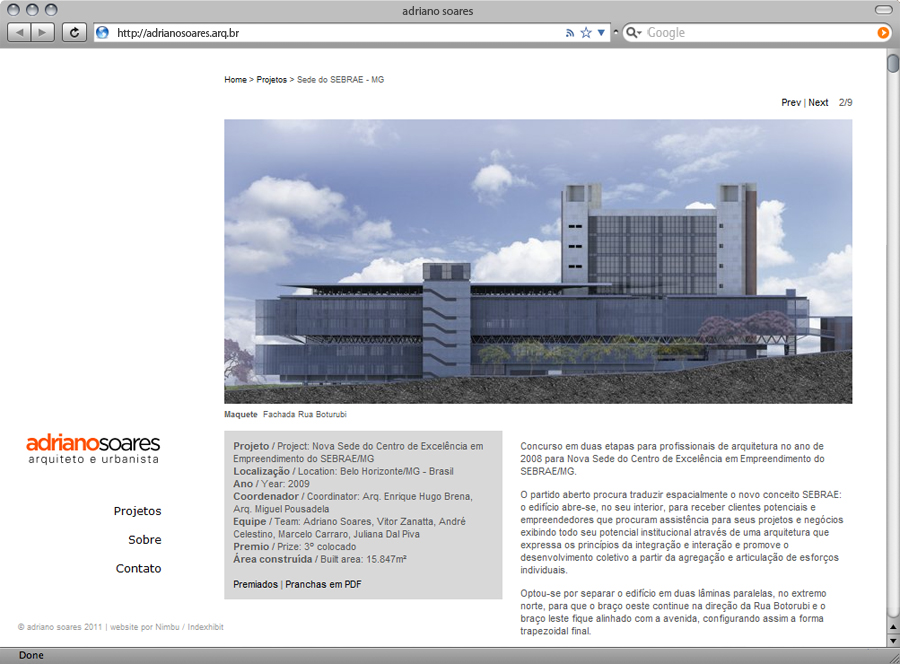This screenshot has height=664, width=900.
Task: Click the 2/9 image counter text
Action: tap(845, 103)
